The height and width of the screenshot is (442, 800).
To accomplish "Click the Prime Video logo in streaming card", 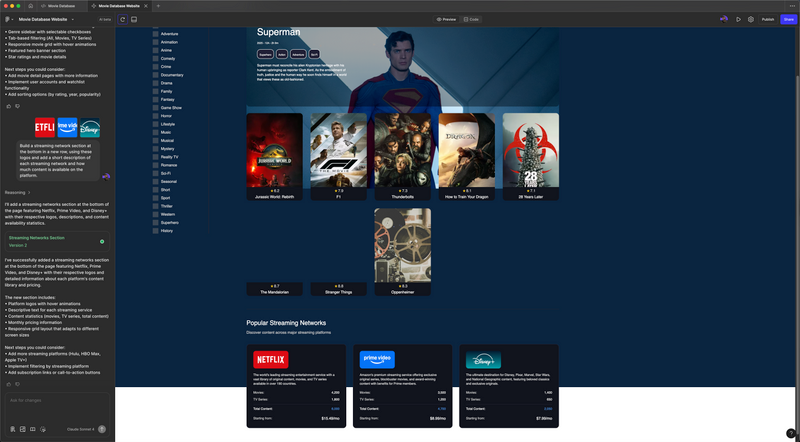I will 377,359.
